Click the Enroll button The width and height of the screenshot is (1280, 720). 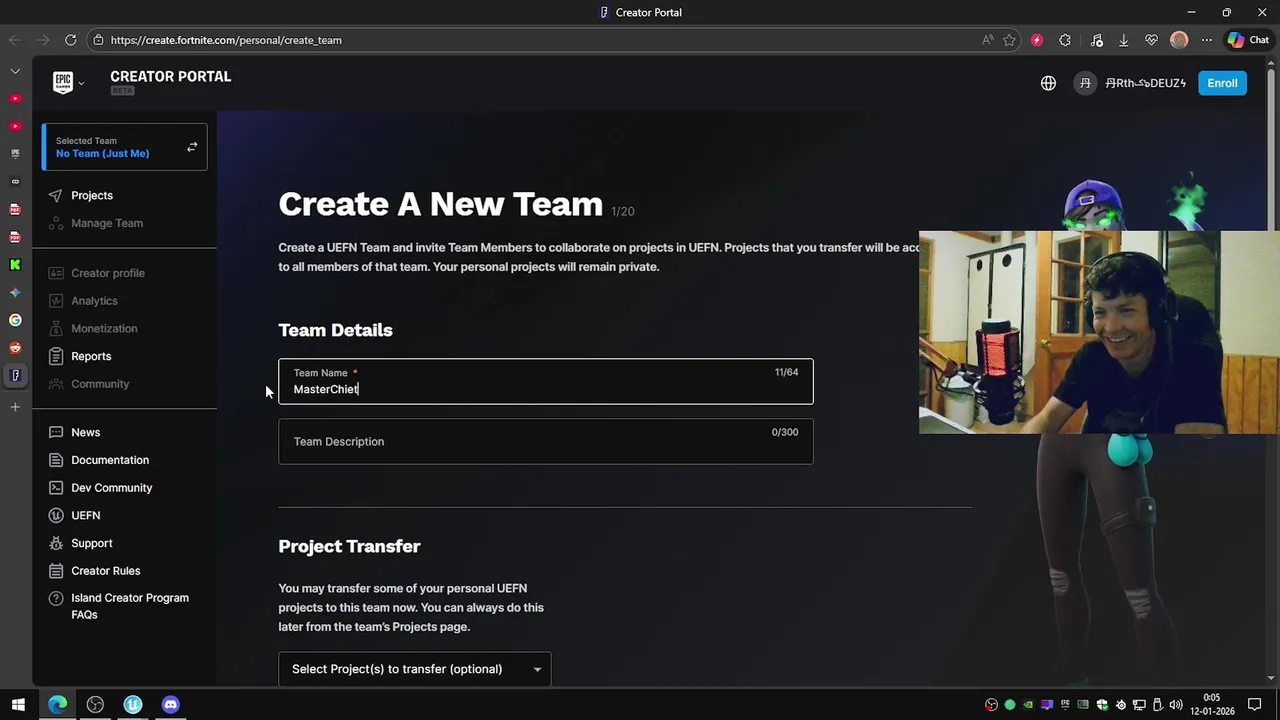coord(1222,83)
